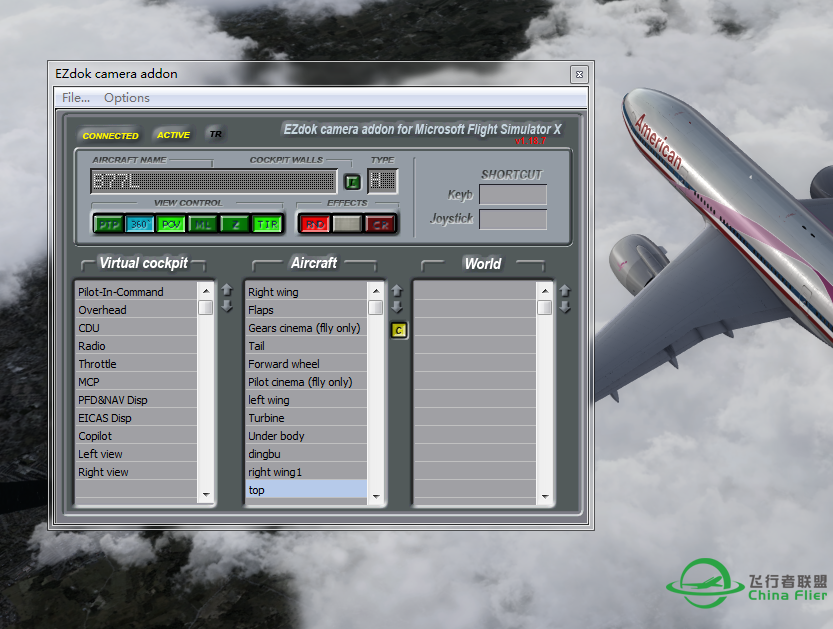The image size is (833, 629).
Task: Click the yellow C icon beside Aircraft list
Action: 398,330
